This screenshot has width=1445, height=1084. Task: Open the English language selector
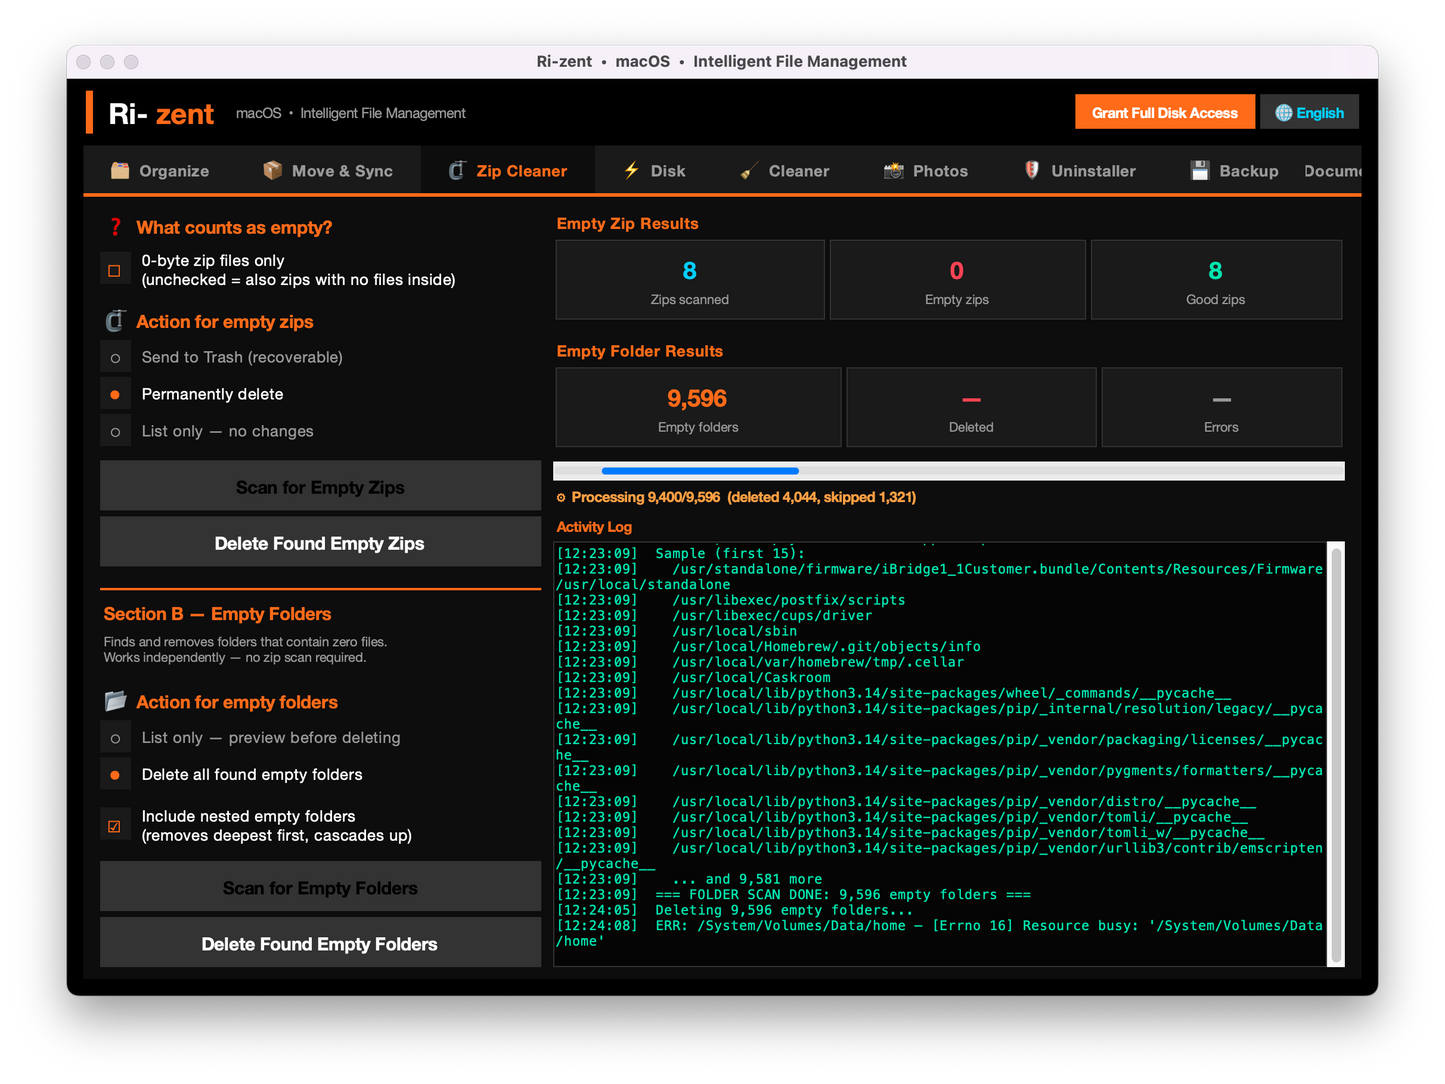tap(1309, 113)
